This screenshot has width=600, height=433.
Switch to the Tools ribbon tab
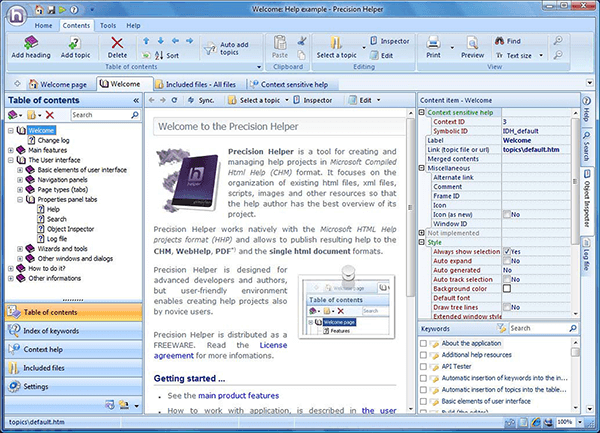pyautogui.click(x=107, y=23)
